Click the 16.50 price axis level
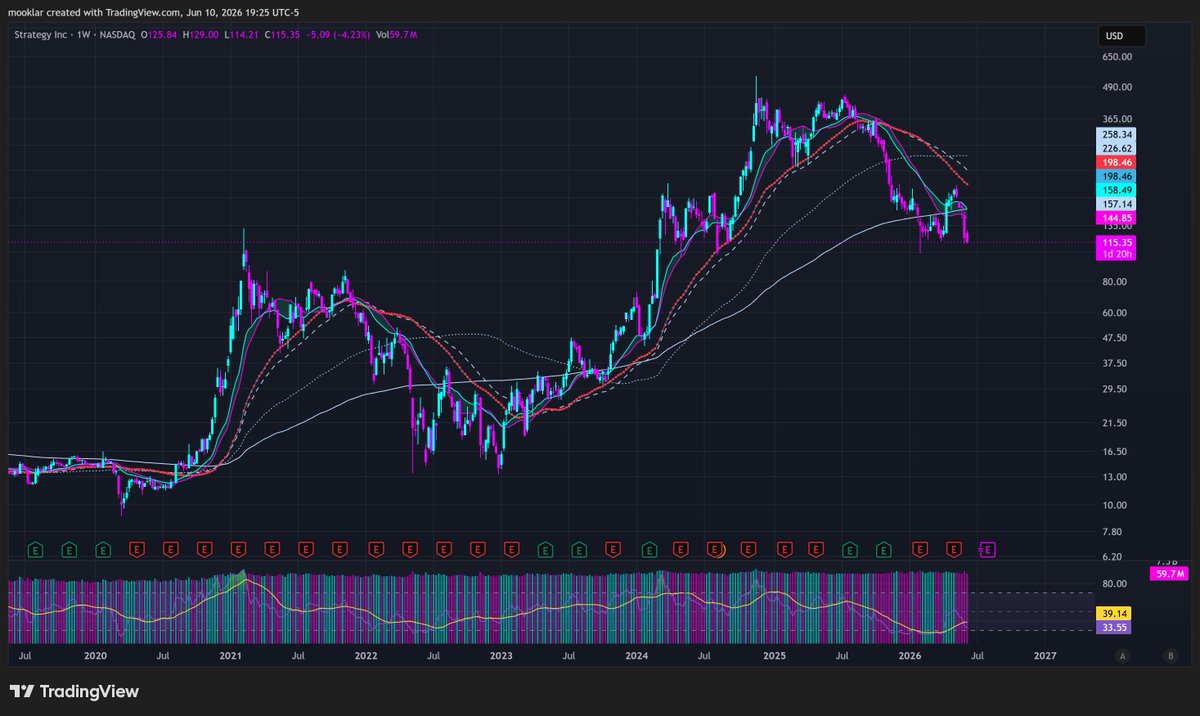The width and height of the screenshot is (1200, 716). click(x=1114, y=451)
